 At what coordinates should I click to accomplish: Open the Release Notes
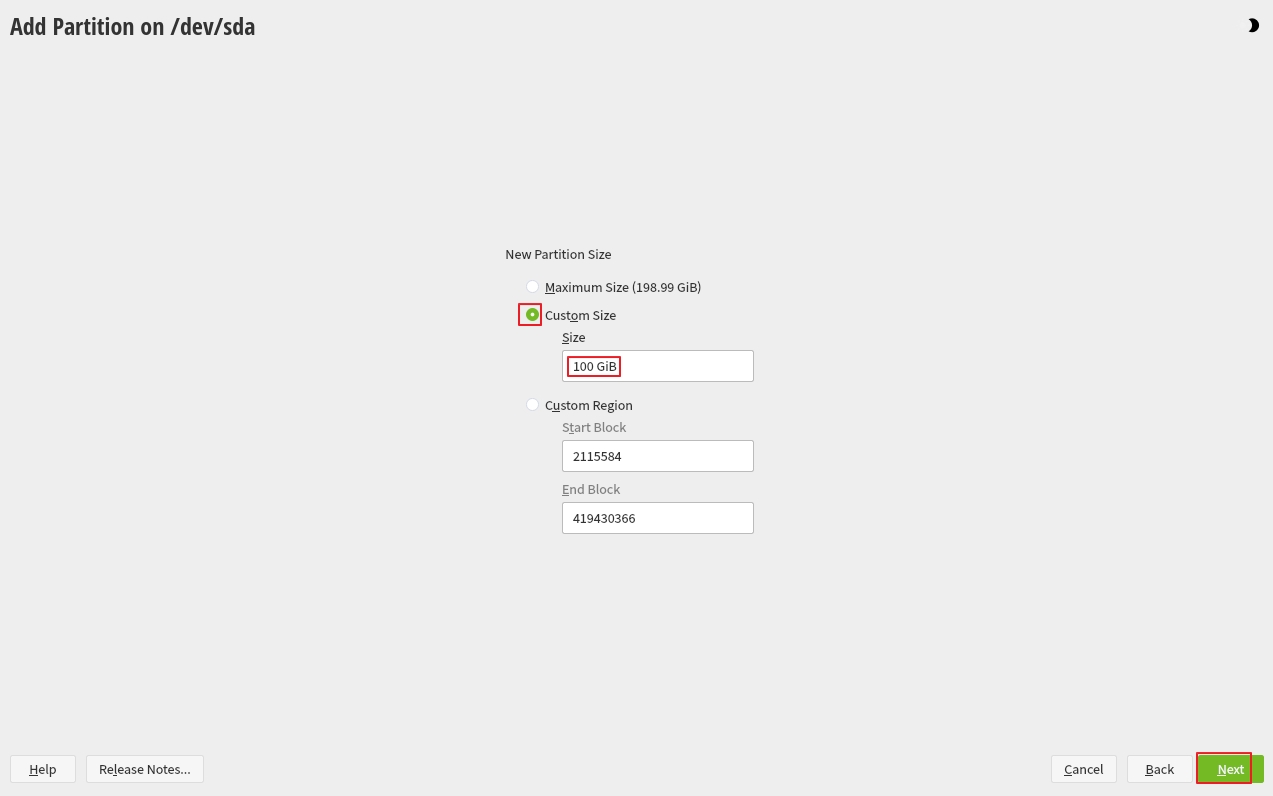[x=145, y=769]
